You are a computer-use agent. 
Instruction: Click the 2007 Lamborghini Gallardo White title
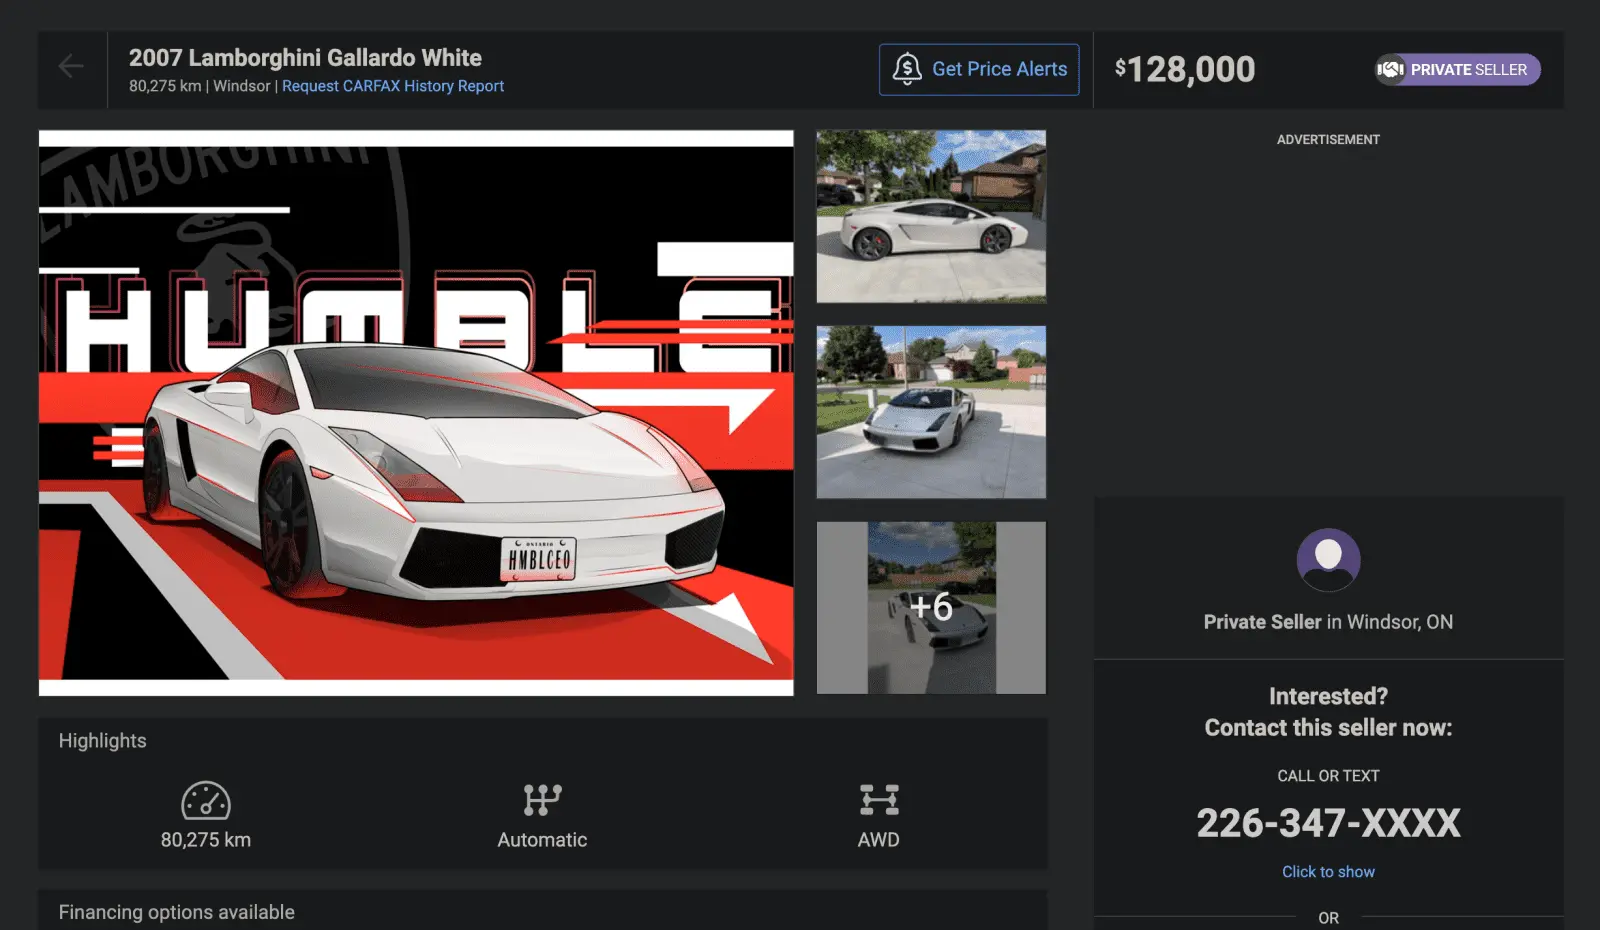305,58
